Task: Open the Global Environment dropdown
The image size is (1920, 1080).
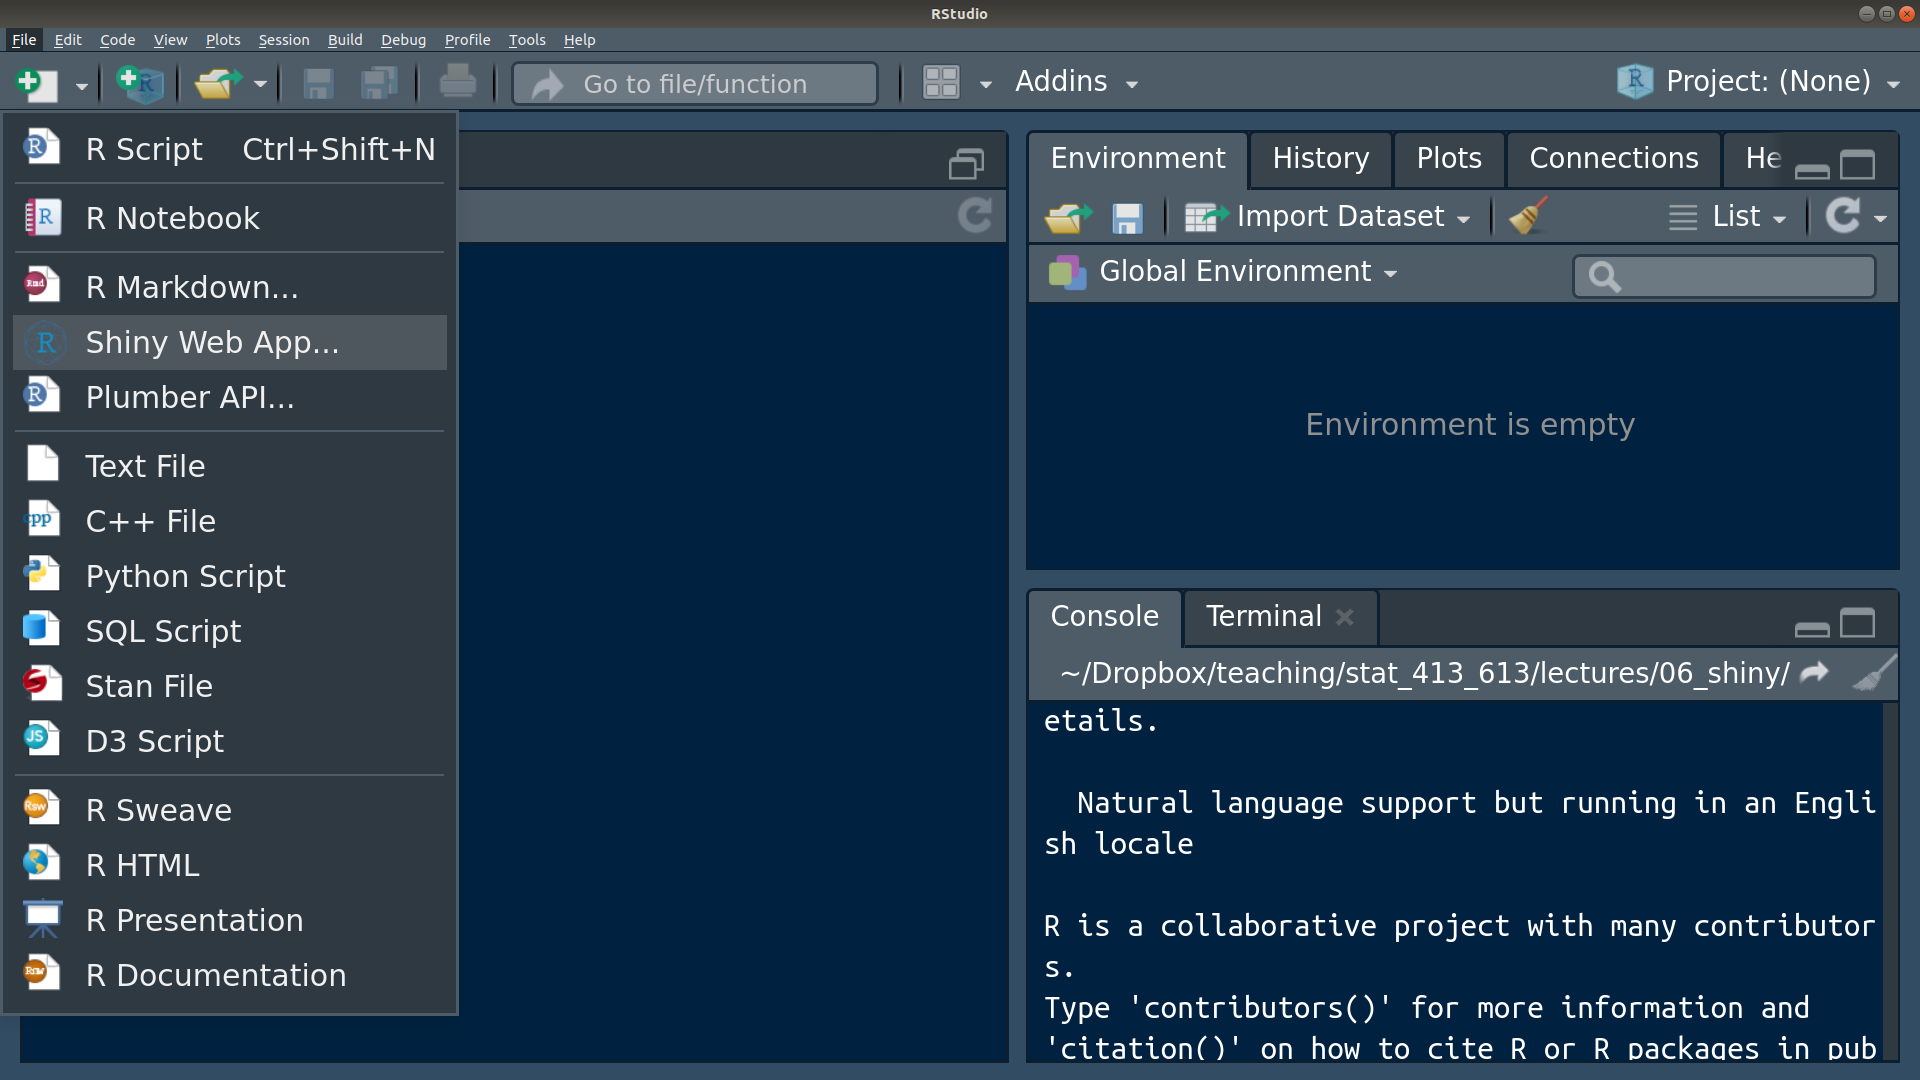Action: pos(1223,272)
